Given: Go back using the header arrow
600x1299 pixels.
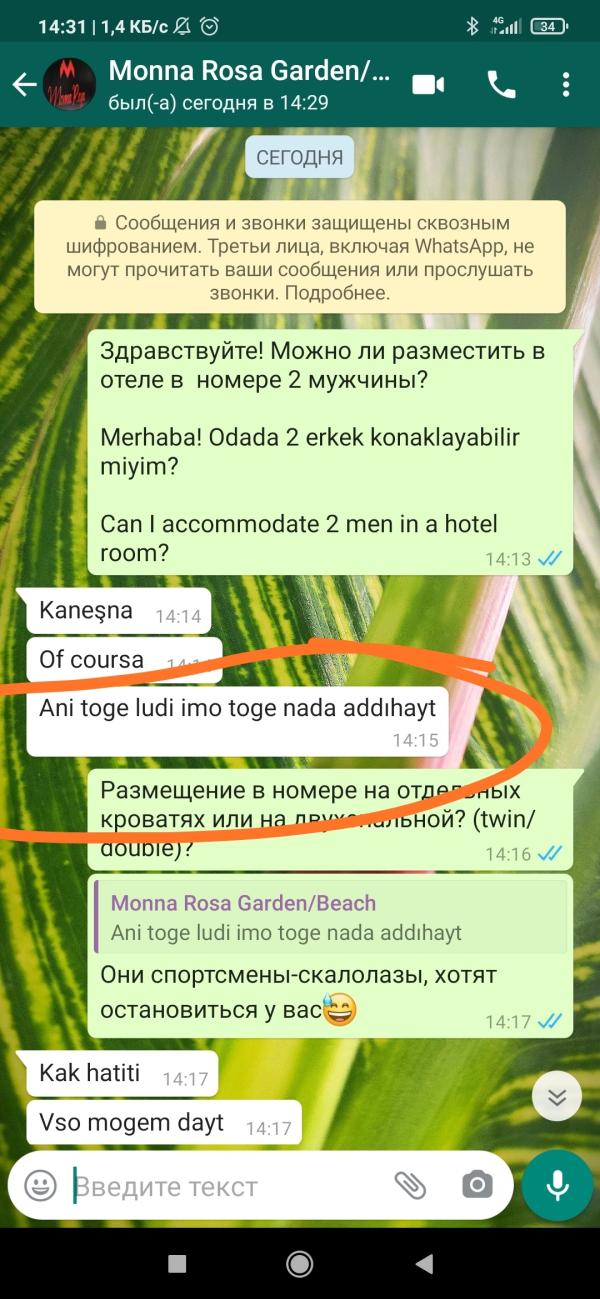Looking at the screenshot, I should (x=24, y=85).
